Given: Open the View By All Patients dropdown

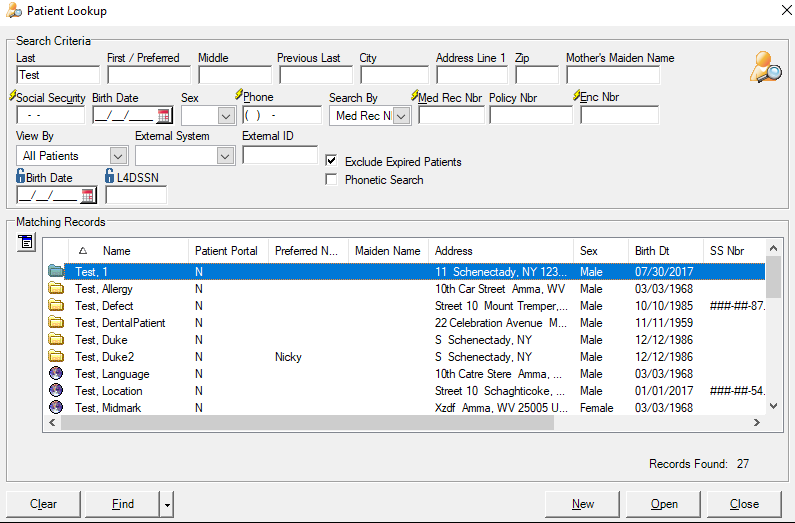Looking at the screenshot, I should tap(118, 156).
